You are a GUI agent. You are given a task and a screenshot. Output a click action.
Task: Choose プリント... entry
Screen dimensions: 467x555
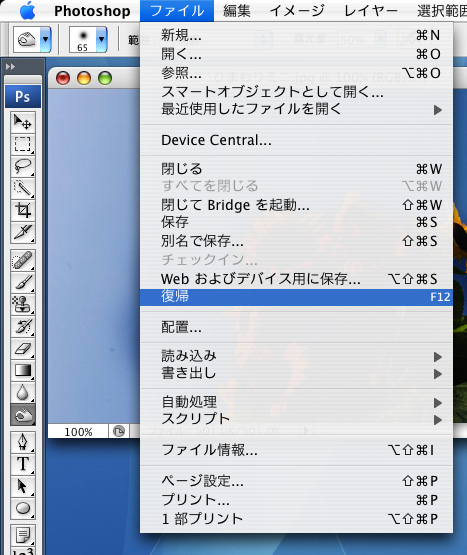coord(296,500)
